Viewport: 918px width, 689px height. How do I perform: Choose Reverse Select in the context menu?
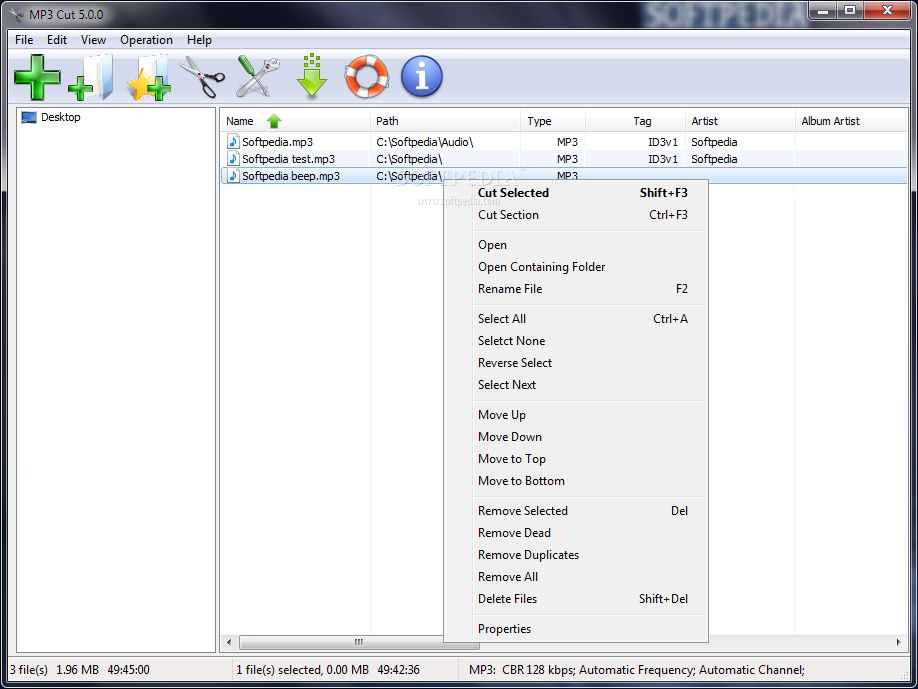(x=576, y=363)
